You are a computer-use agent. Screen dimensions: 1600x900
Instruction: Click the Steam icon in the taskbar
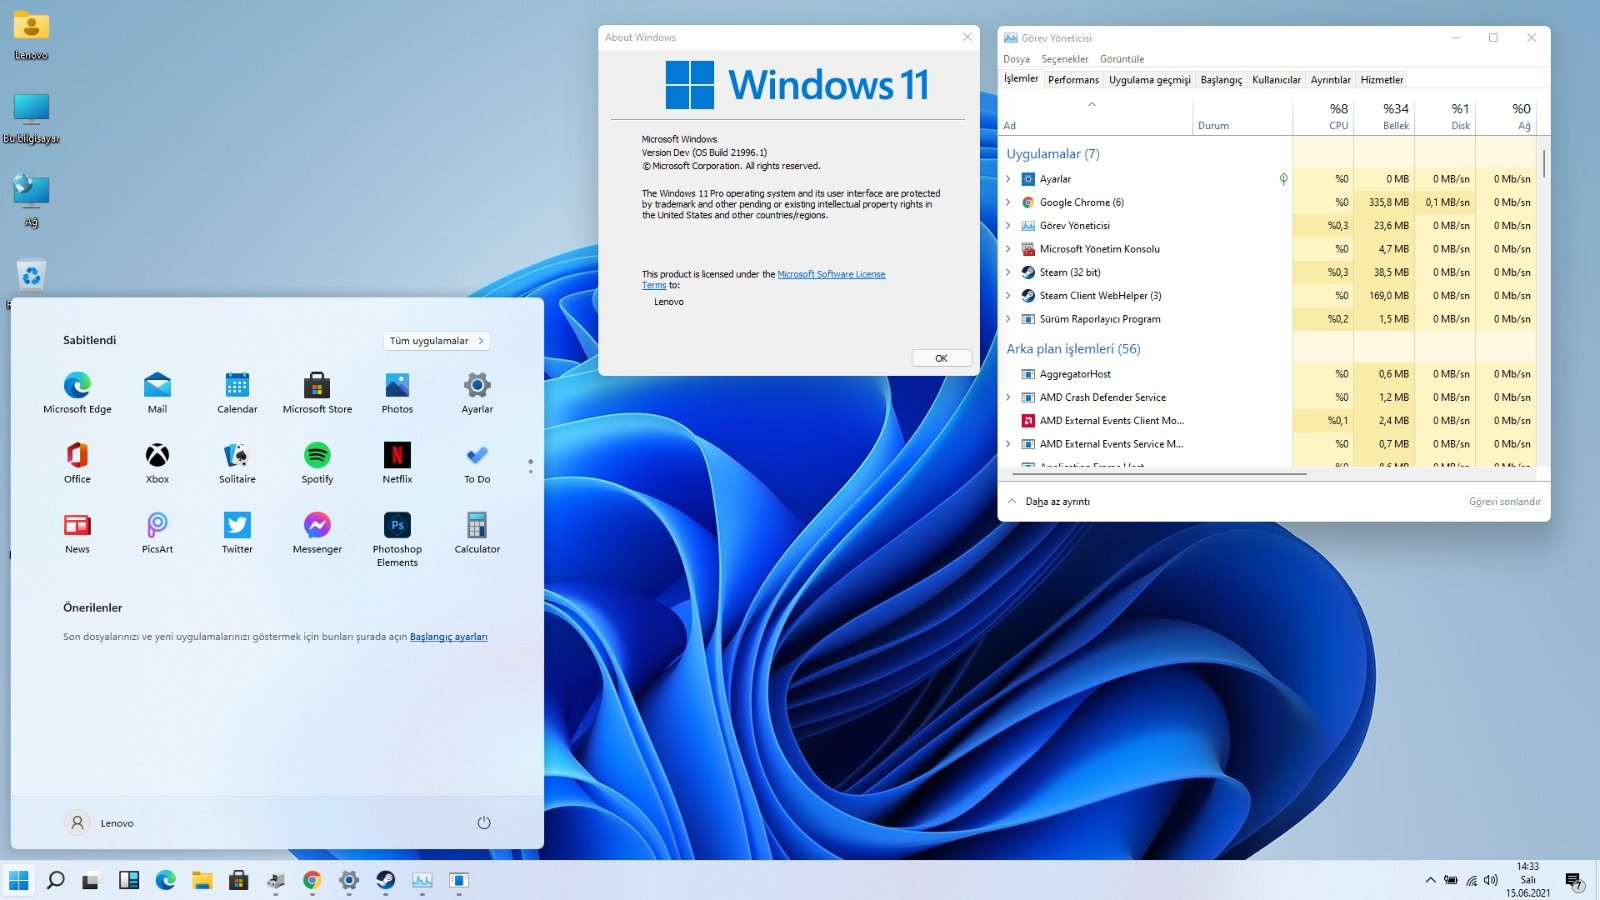tap(385, 880)
